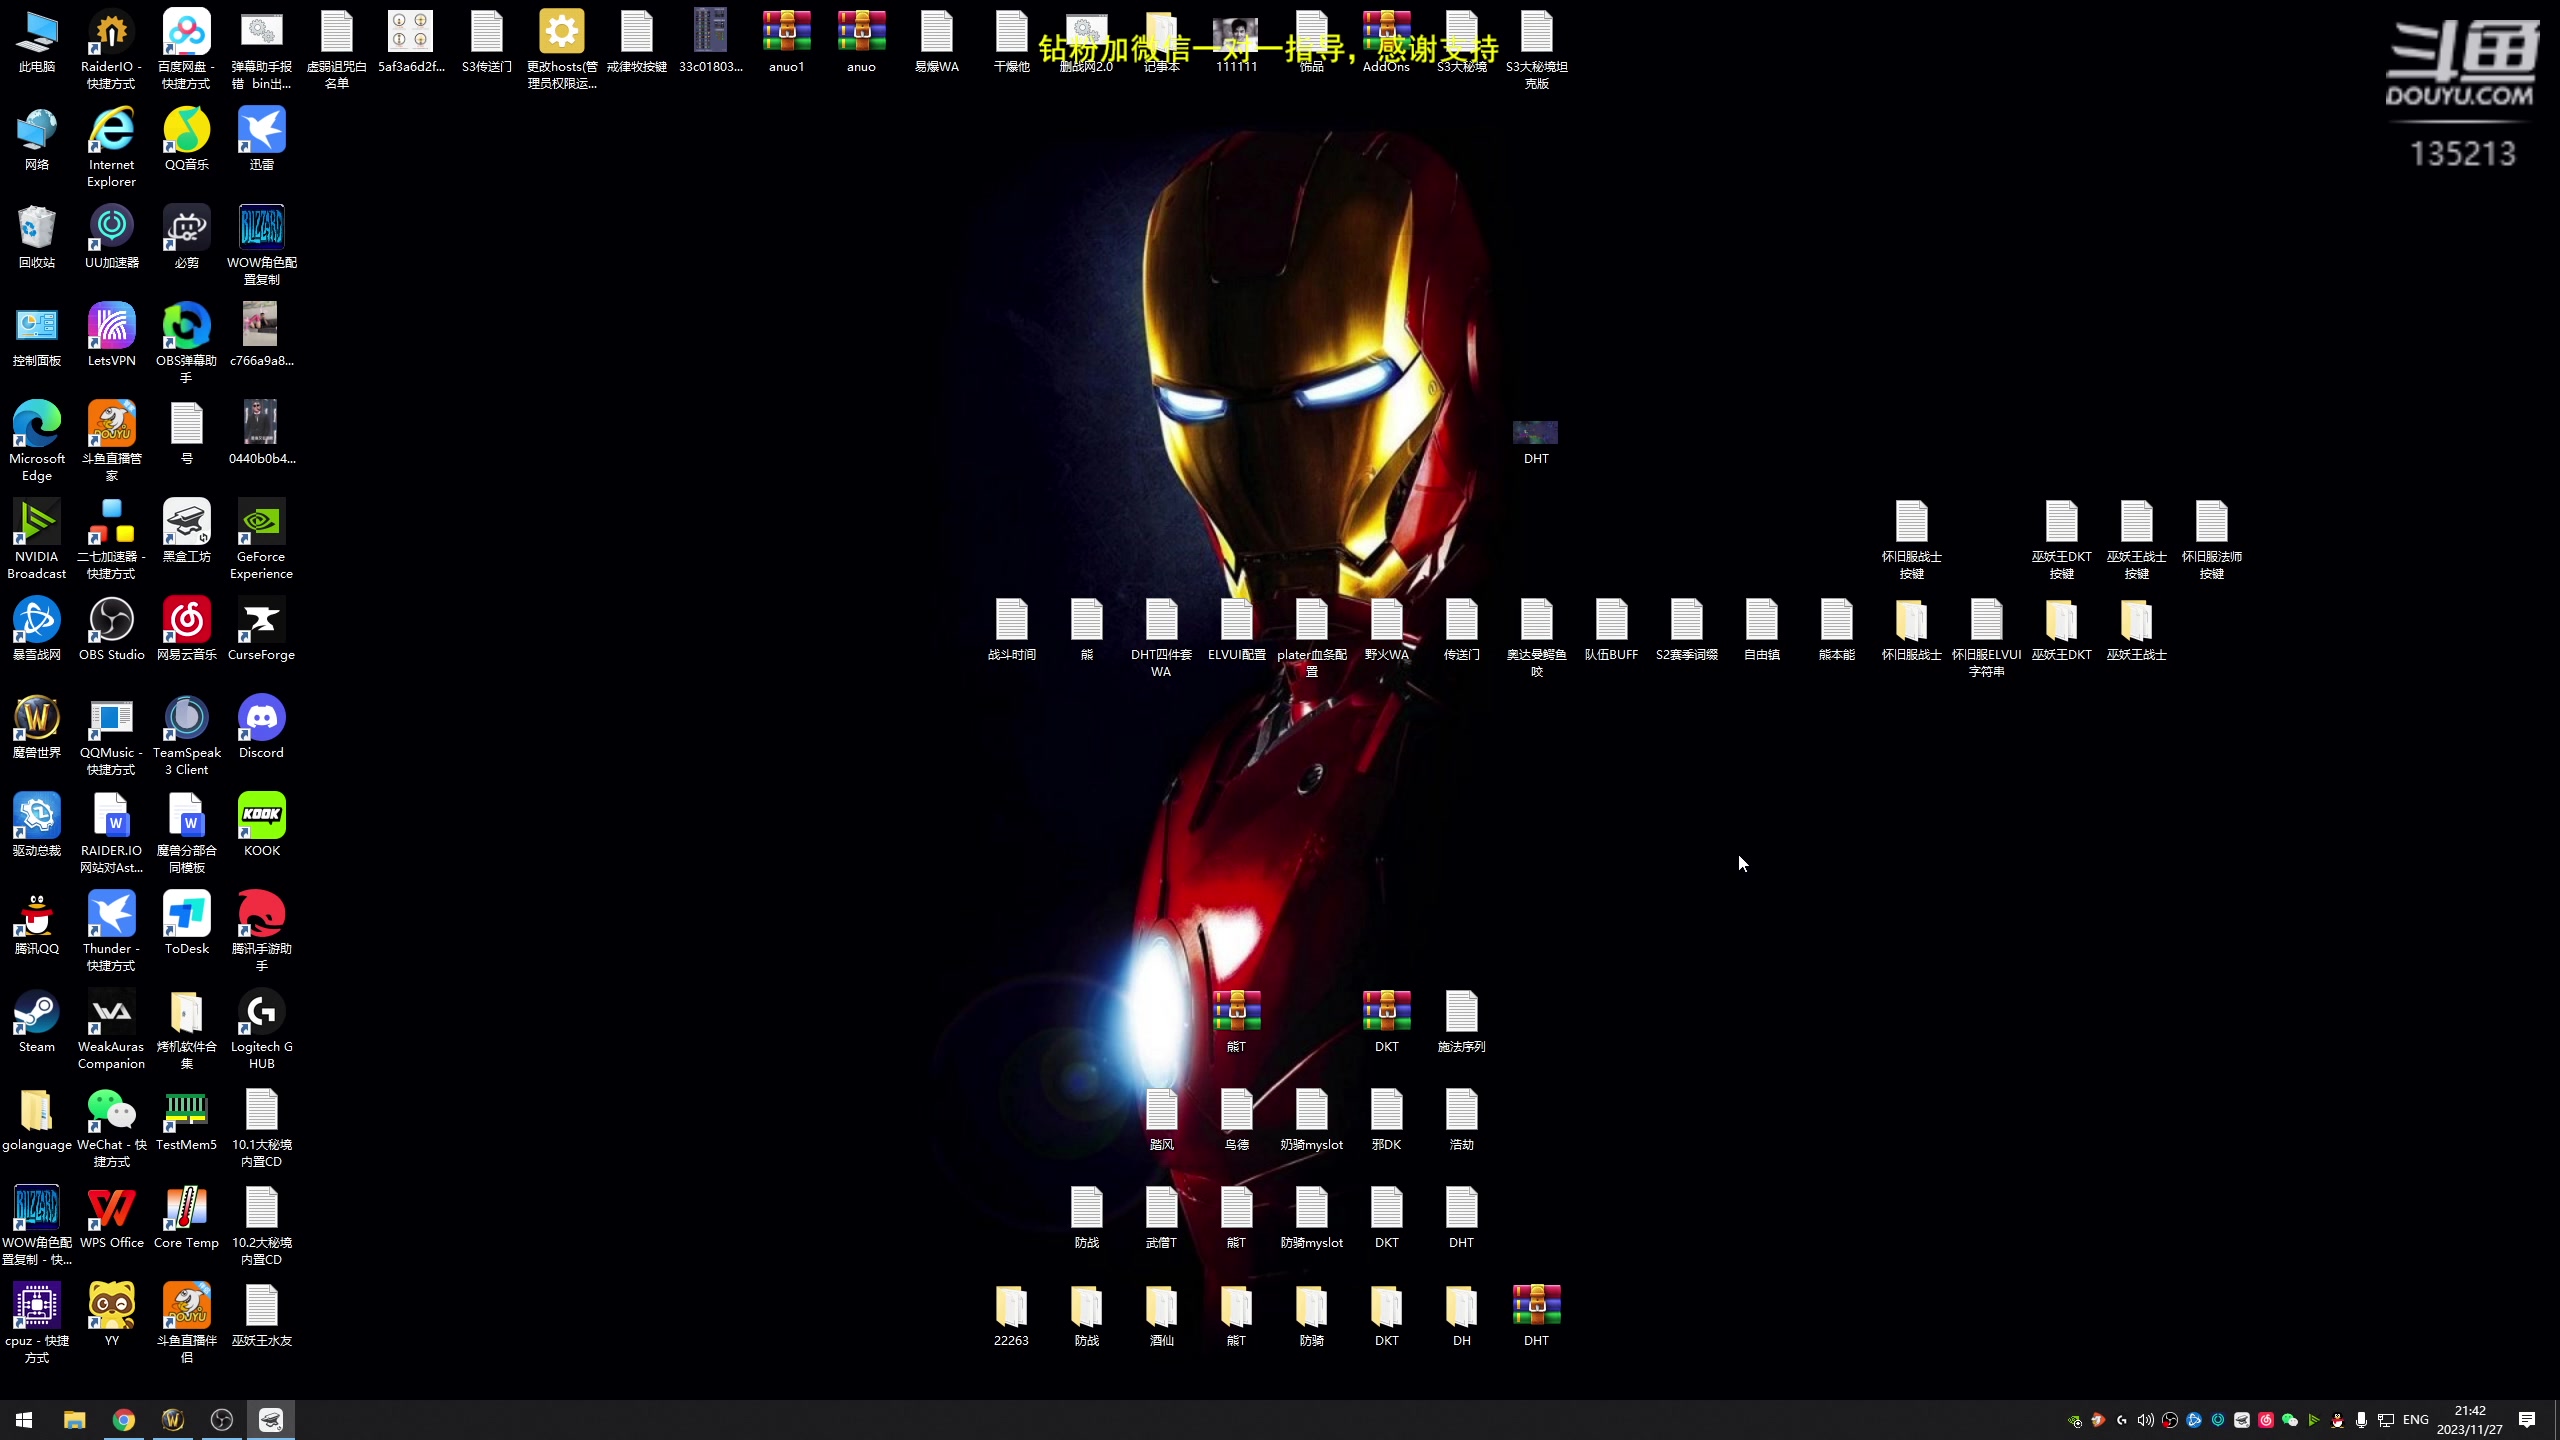Select the ELVUI配置 file
Viewport: 2560px width, 1440px height.
[x=1236, y=629]
